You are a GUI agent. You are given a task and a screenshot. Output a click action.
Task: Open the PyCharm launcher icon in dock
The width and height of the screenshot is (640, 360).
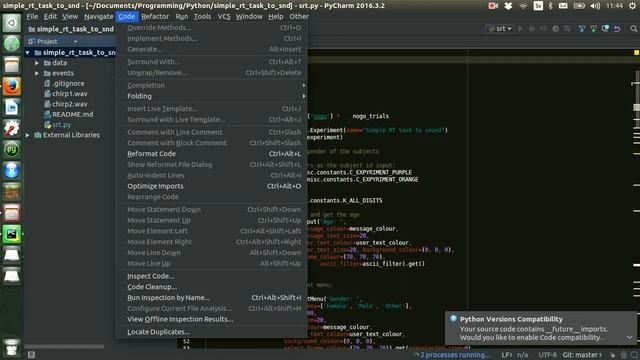[x=11, y=234]
